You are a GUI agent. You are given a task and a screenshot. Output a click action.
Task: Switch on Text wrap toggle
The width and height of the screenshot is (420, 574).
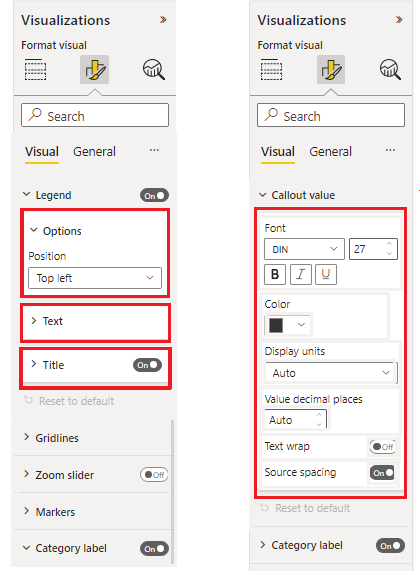pos(383,447)
